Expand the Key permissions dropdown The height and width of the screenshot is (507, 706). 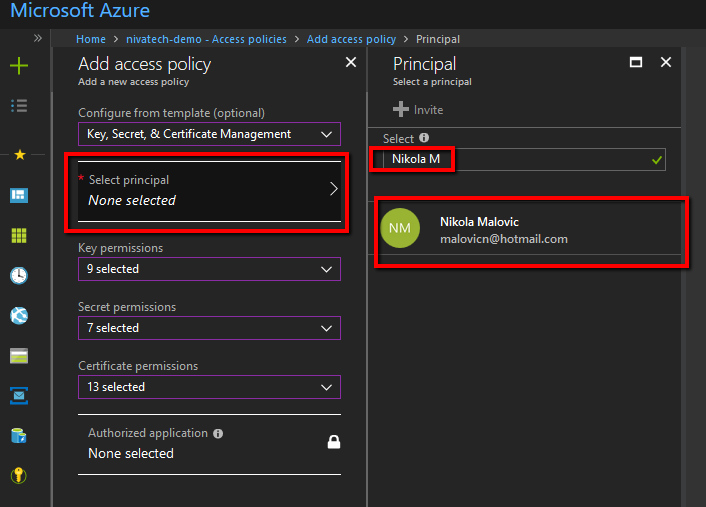[x=209, y=269]
